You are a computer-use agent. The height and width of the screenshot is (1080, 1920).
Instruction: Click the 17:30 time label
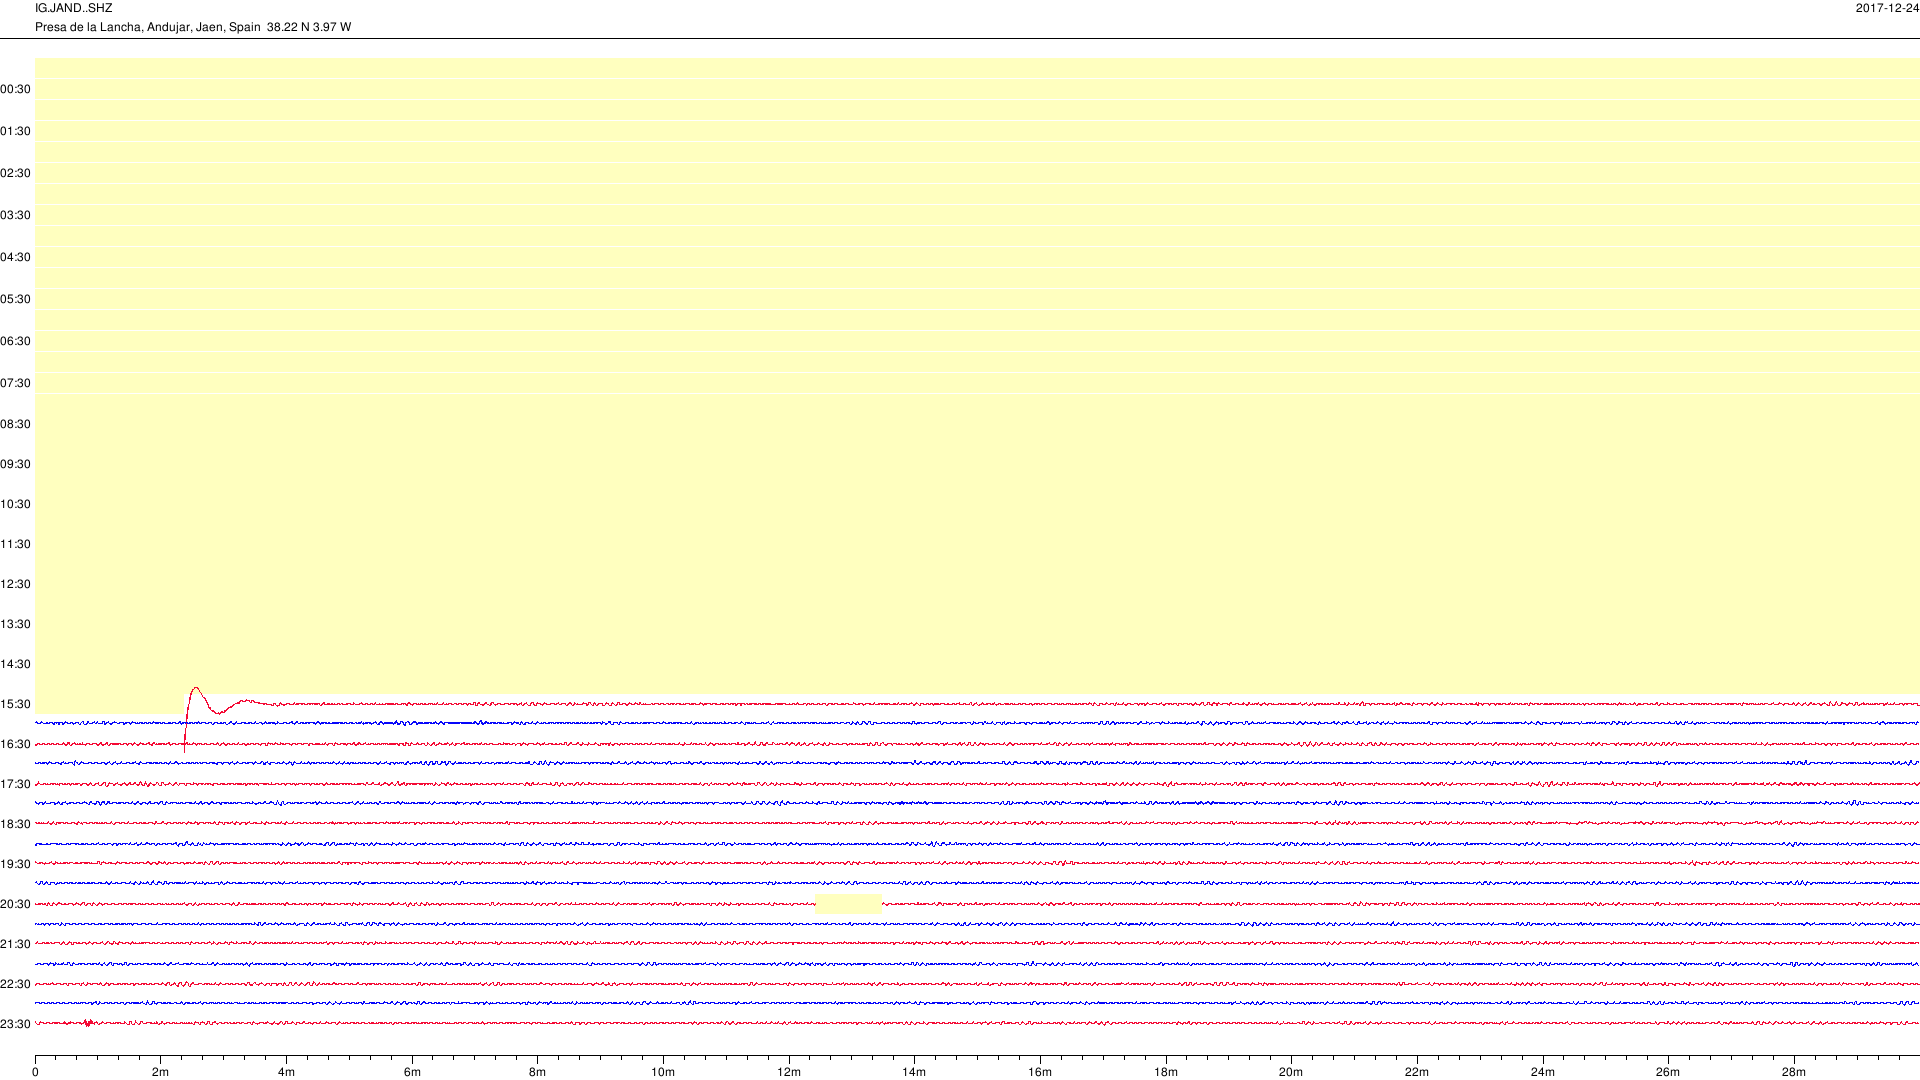click(x=15, y=784)
